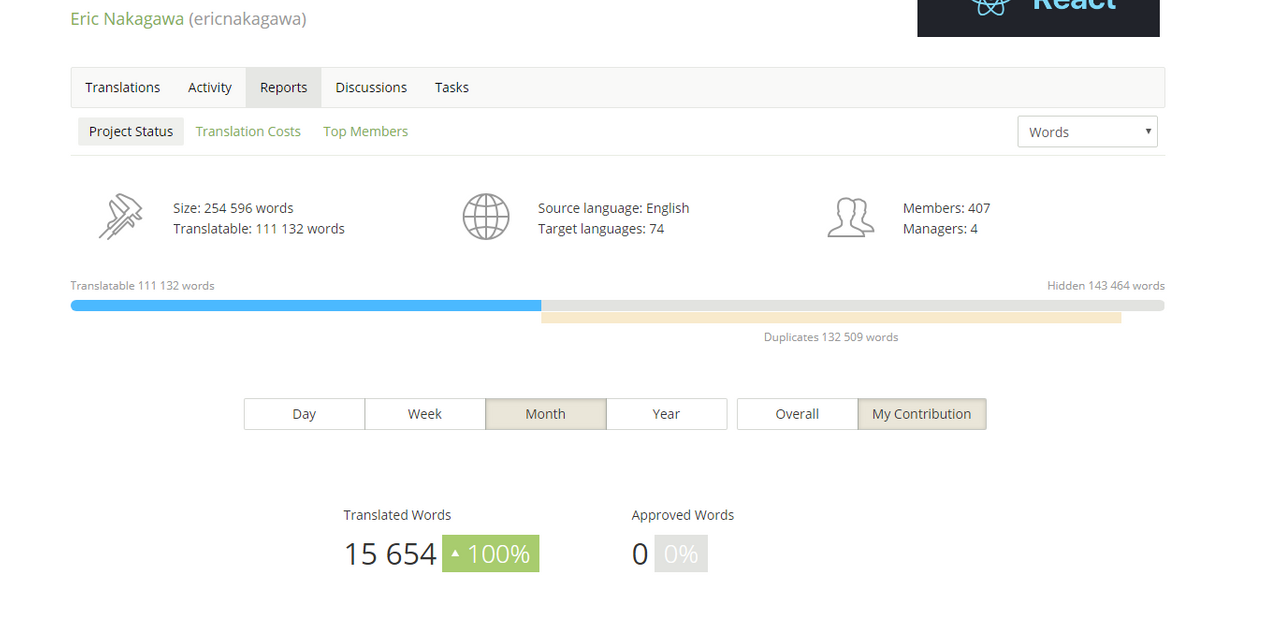Click 'Translatable: 111 132 words' stat line
The height and width of the screenshot is (617, 1280).
[259, 228]
